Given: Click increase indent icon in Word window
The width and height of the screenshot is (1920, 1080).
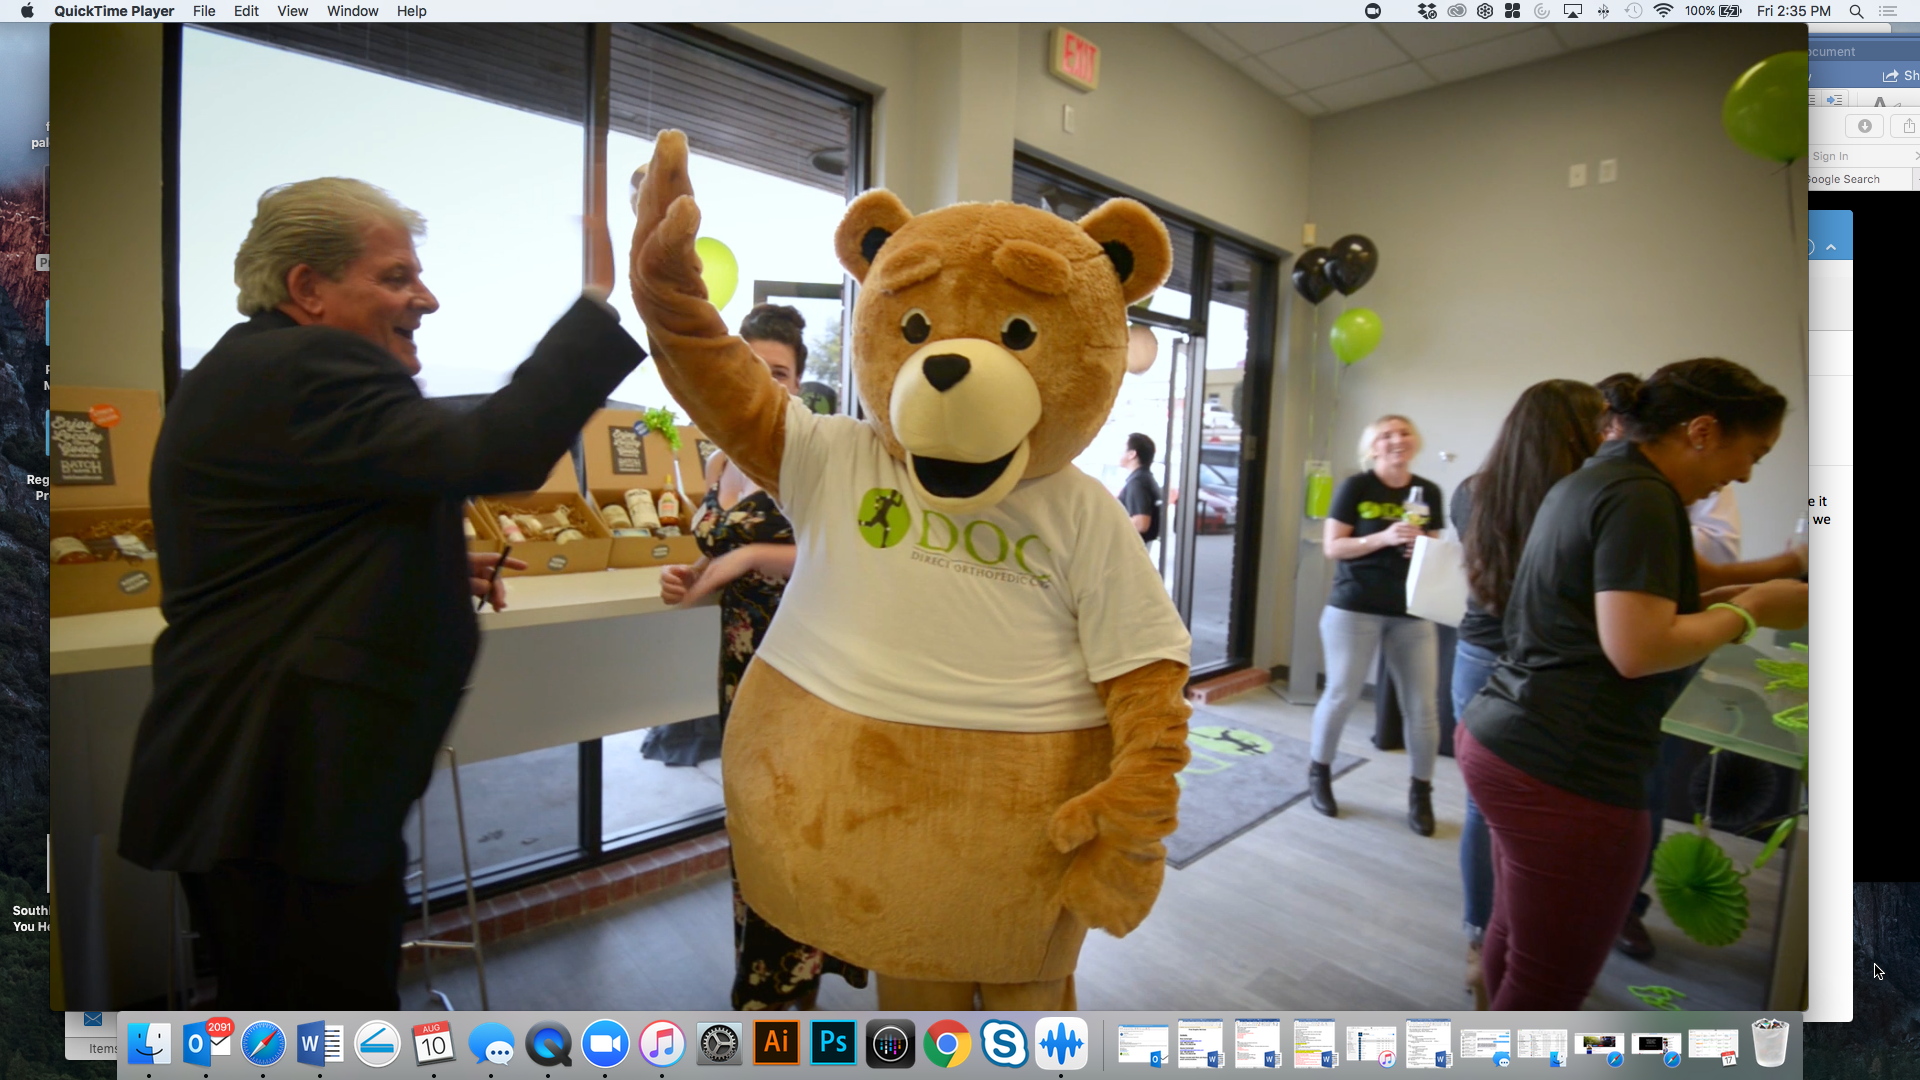Looking at the screenshot, I should point(1834,100).
